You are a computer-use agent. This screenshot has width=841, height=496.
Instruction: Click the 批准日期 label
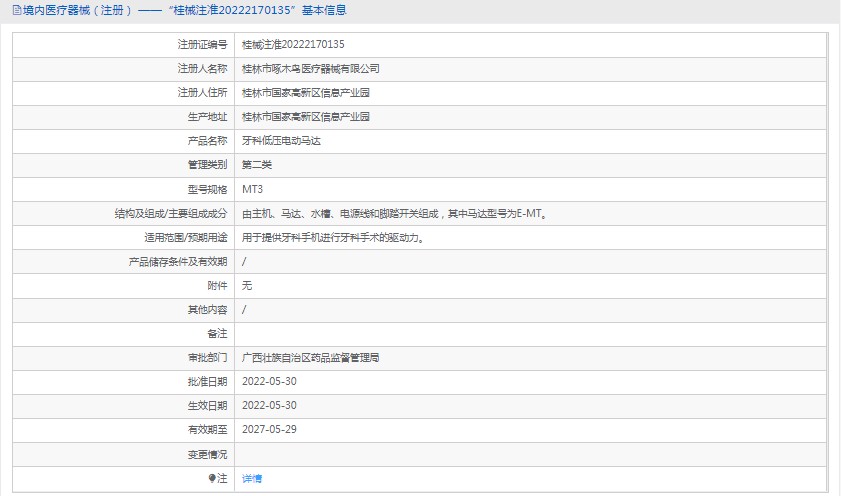click(x=208, y=382)
